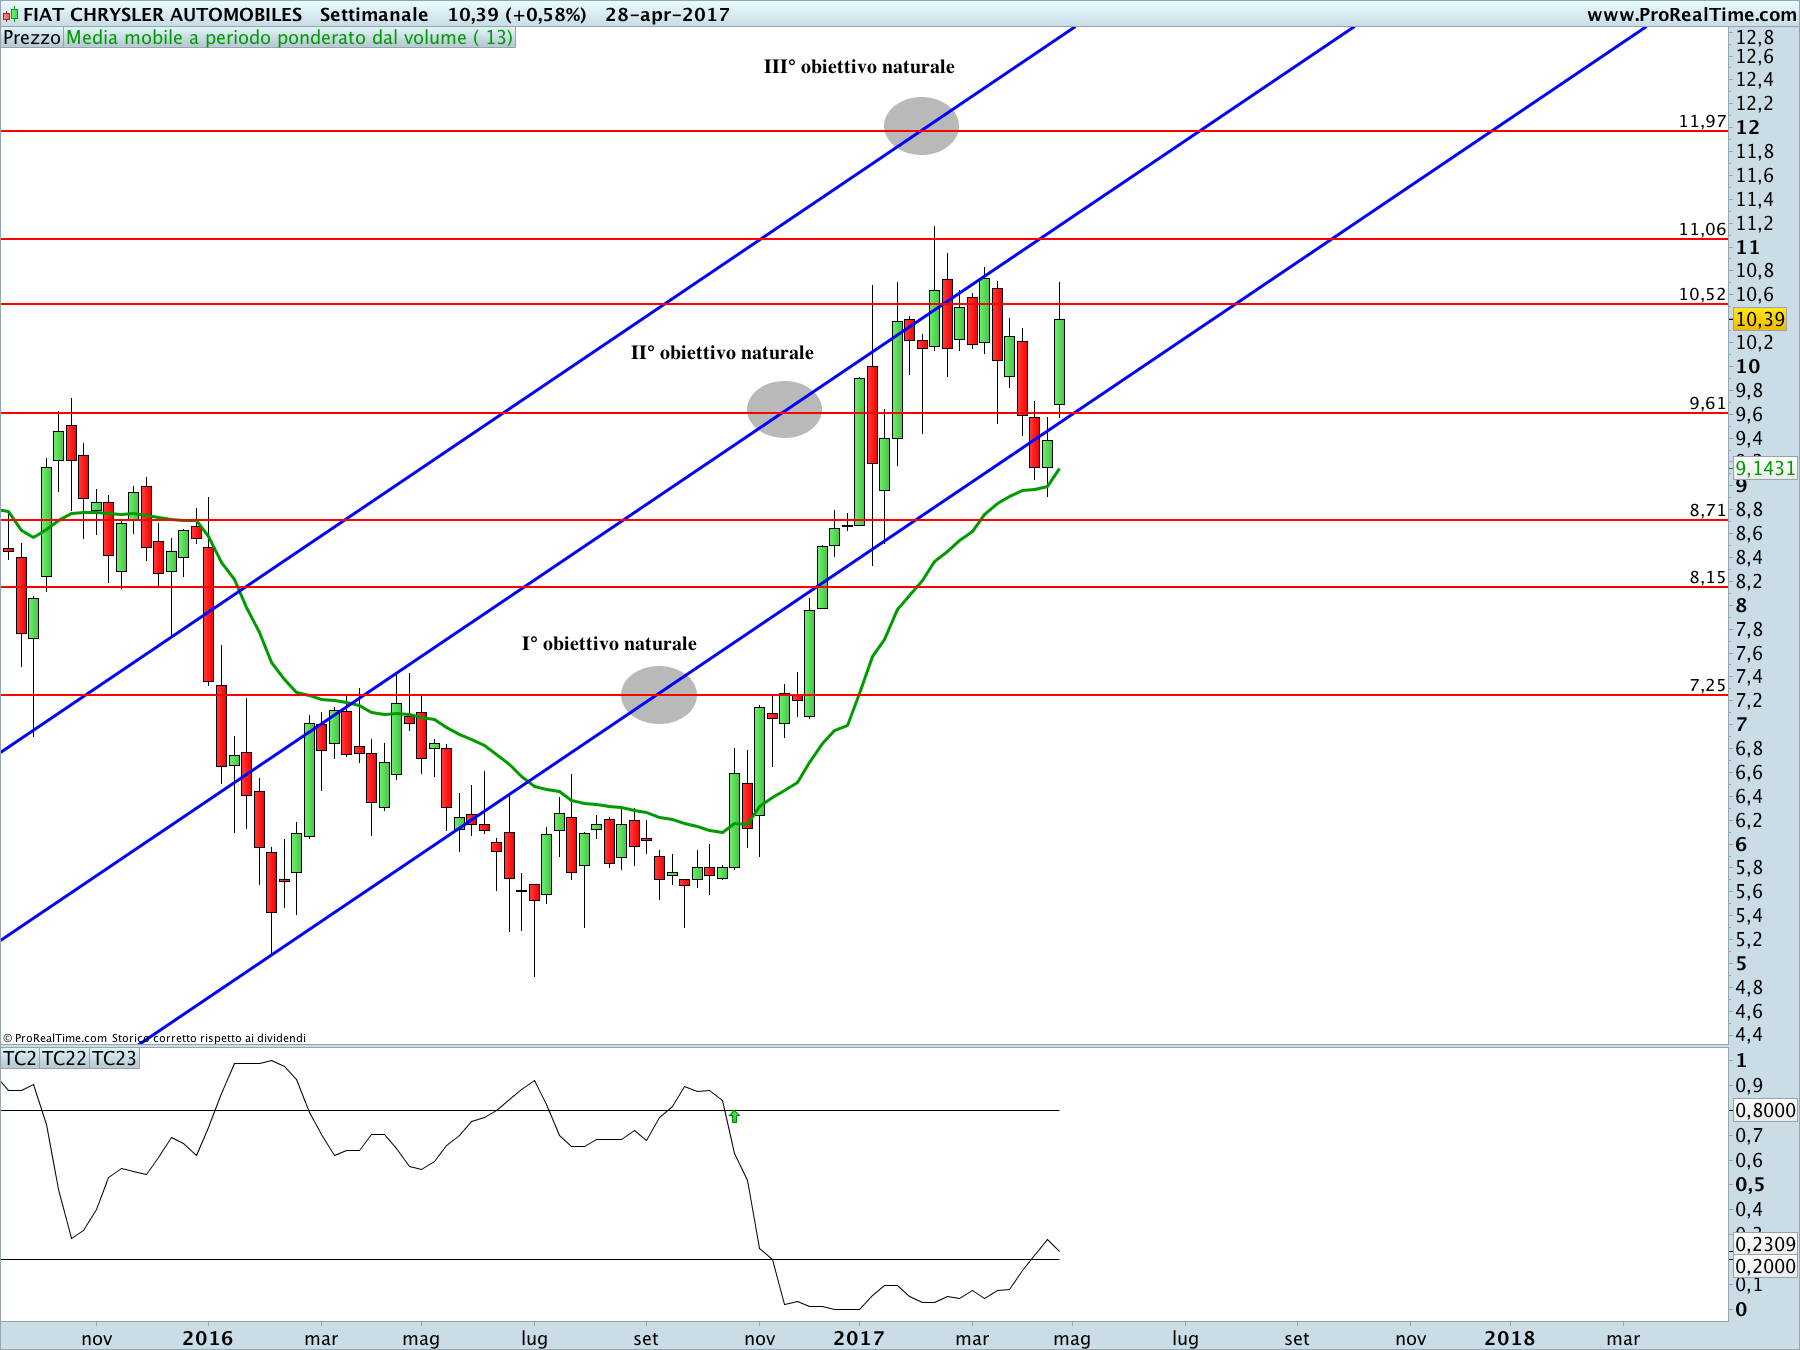
Task: Click the grey ellipse at III° obiettivo naturale
Action: pos(921,126)
